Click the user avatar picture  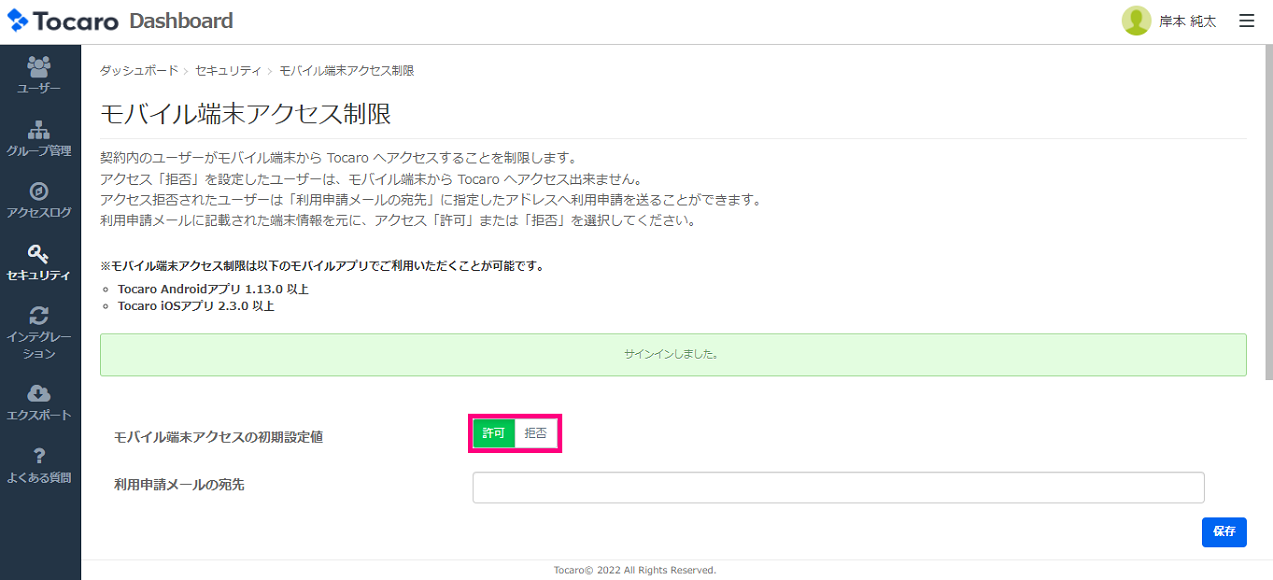1136,21
